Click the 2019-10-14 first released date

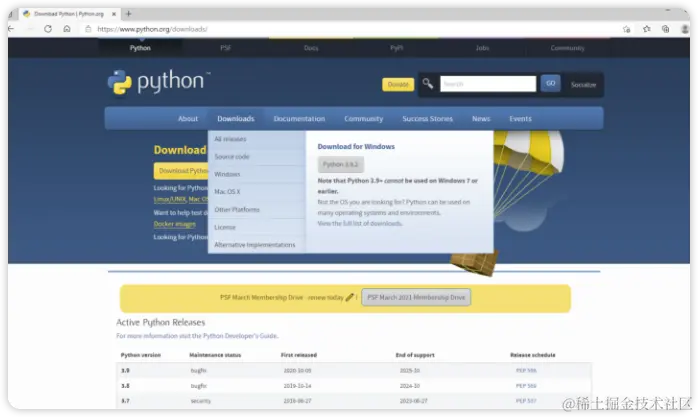tap(297, 385)
